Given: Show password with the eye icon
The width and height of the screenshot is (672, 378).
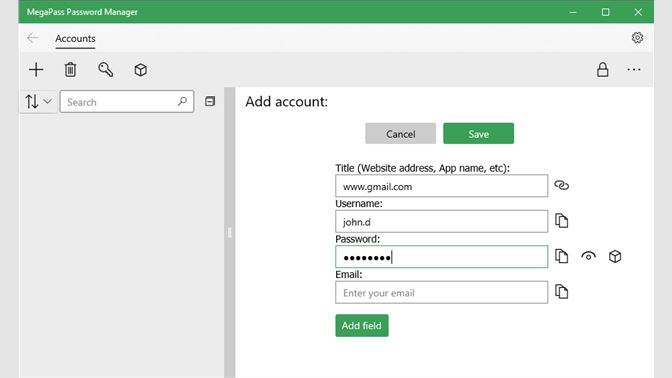Looking at the screenshot, I should [x=588, y=256].
